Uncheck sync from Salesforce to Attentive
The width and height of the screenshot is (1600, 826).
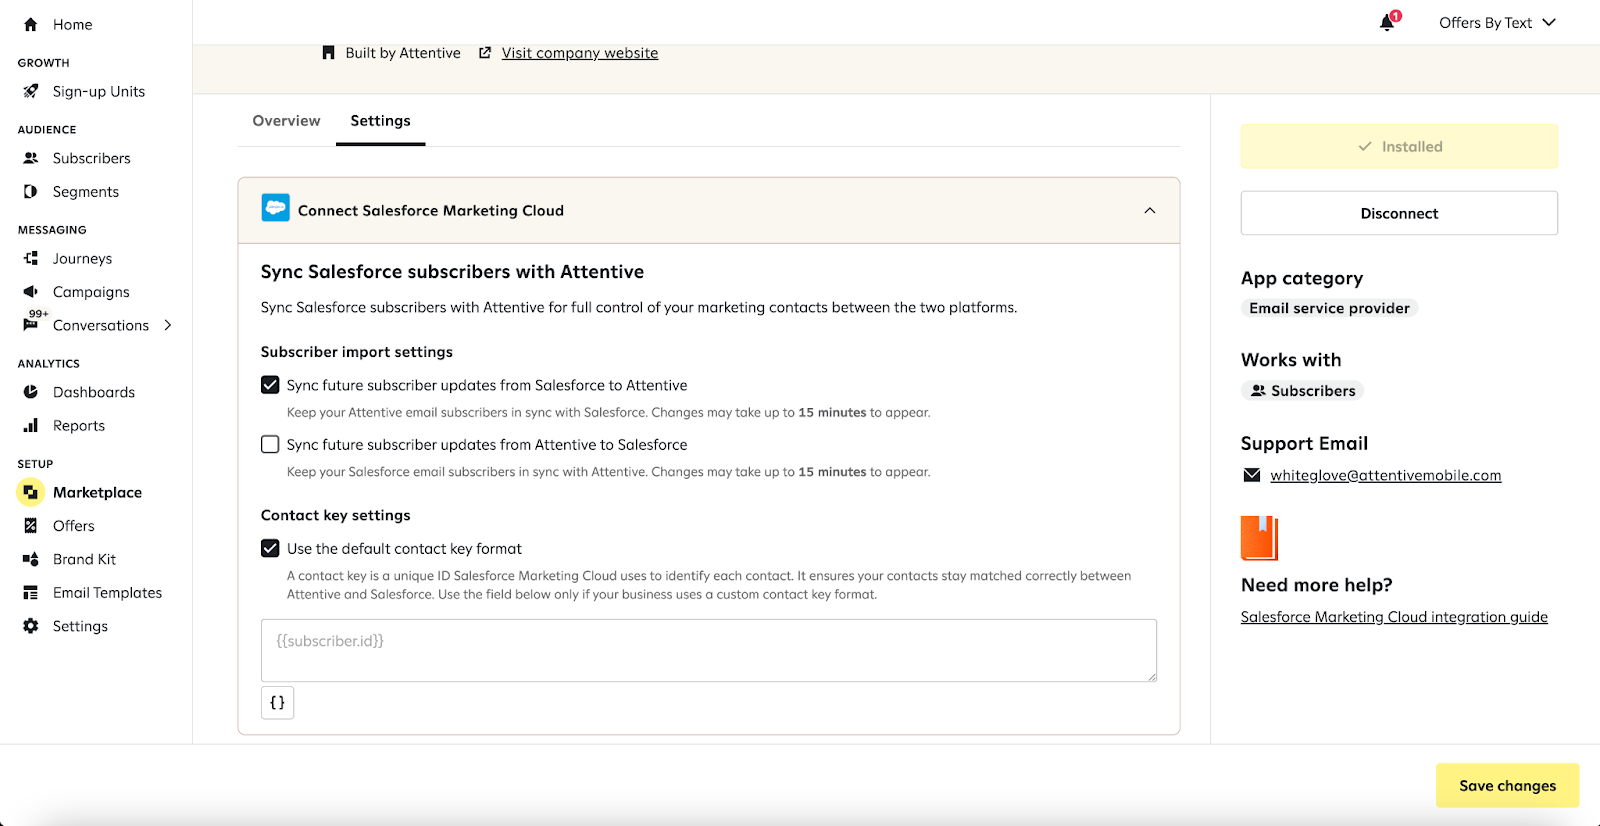pos(270,385)
